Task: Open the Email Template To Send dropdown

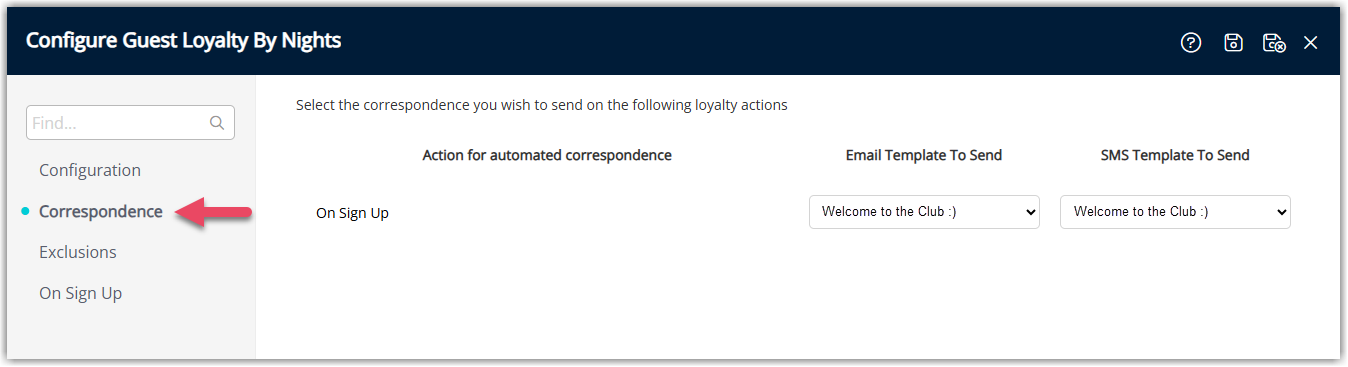Action: pyautogui.click(x=924, y=212)
